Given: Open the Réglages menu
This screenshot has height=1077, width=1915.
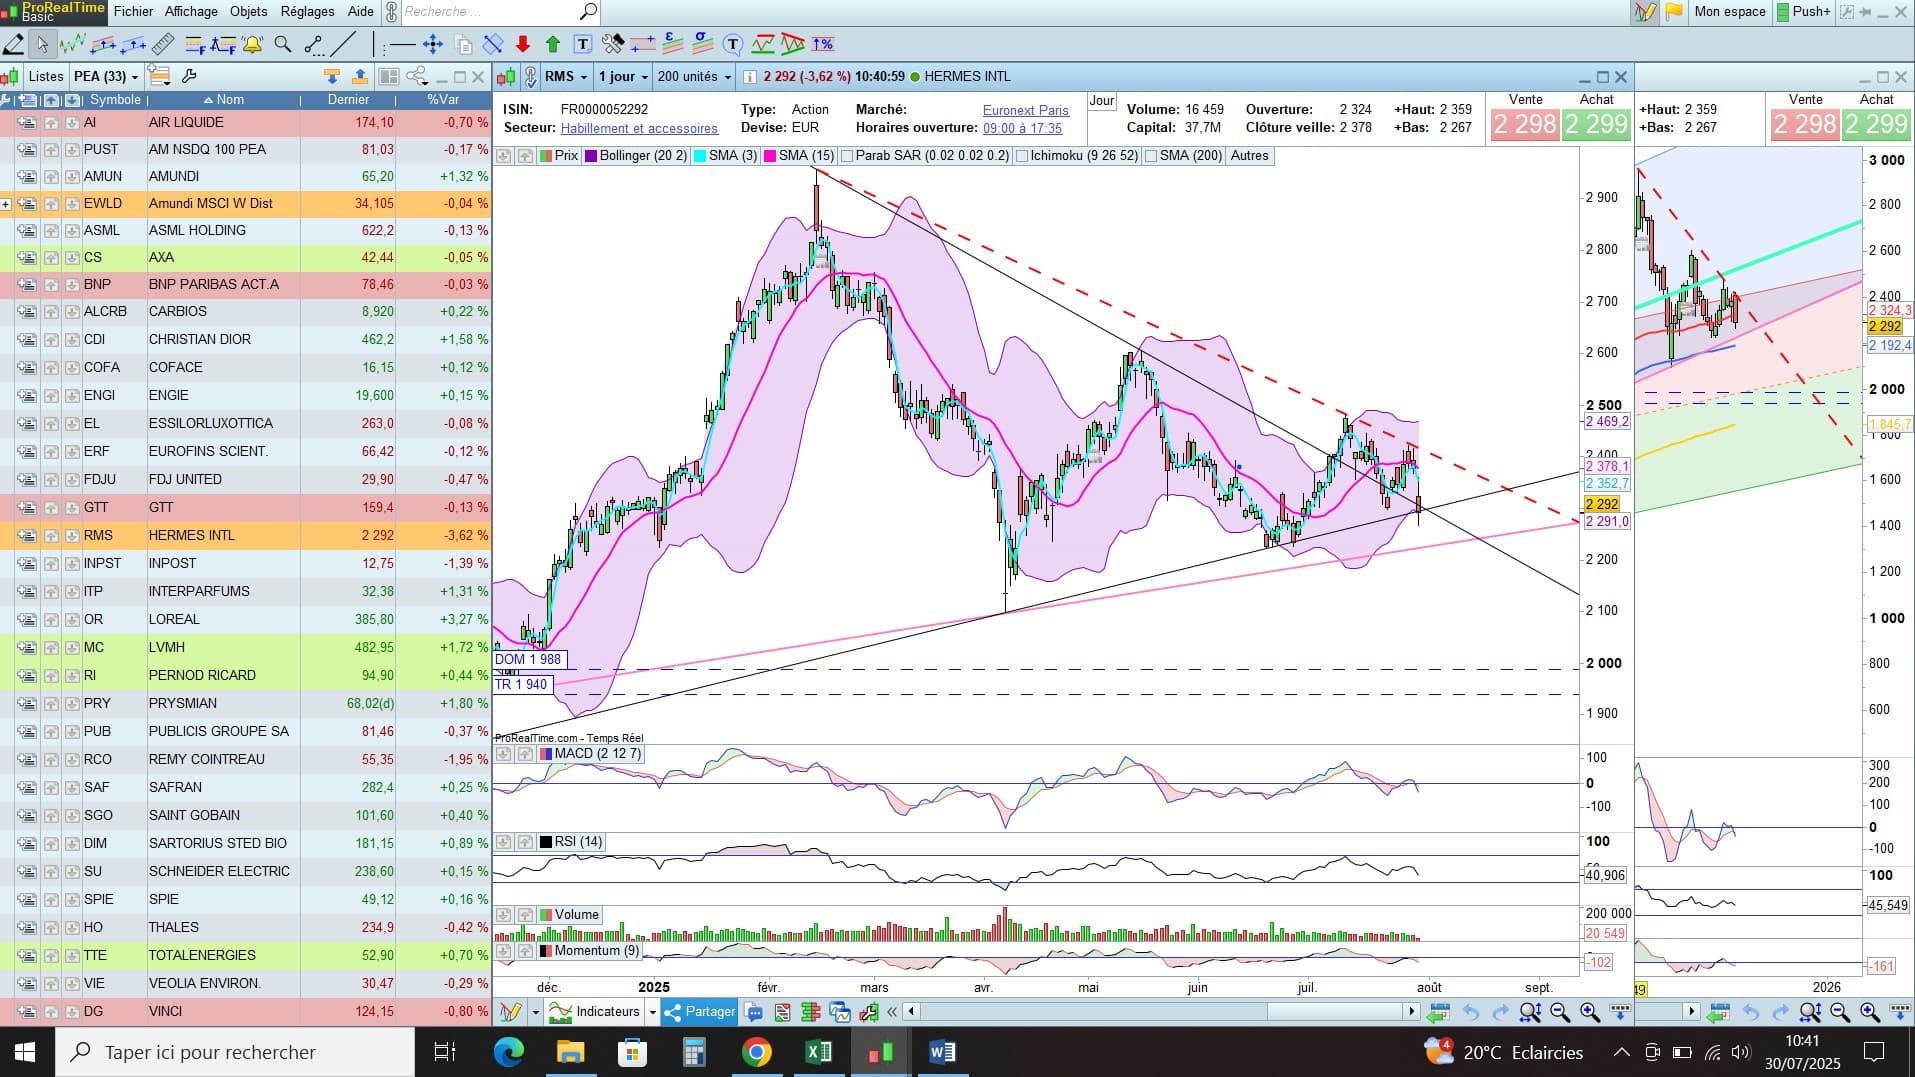Looking at the screenshot, I should coord(307,12).
